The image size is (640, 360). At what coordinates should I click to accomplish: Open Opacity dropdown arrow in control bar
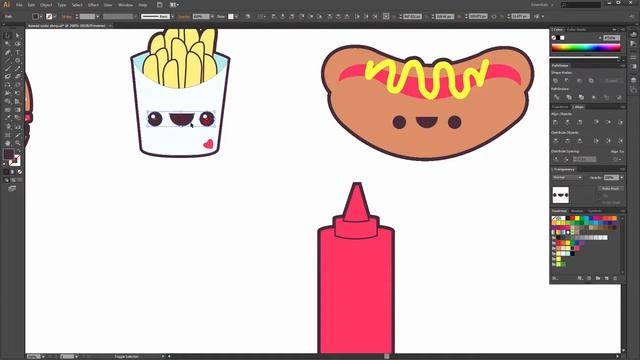tap(212, 16)
